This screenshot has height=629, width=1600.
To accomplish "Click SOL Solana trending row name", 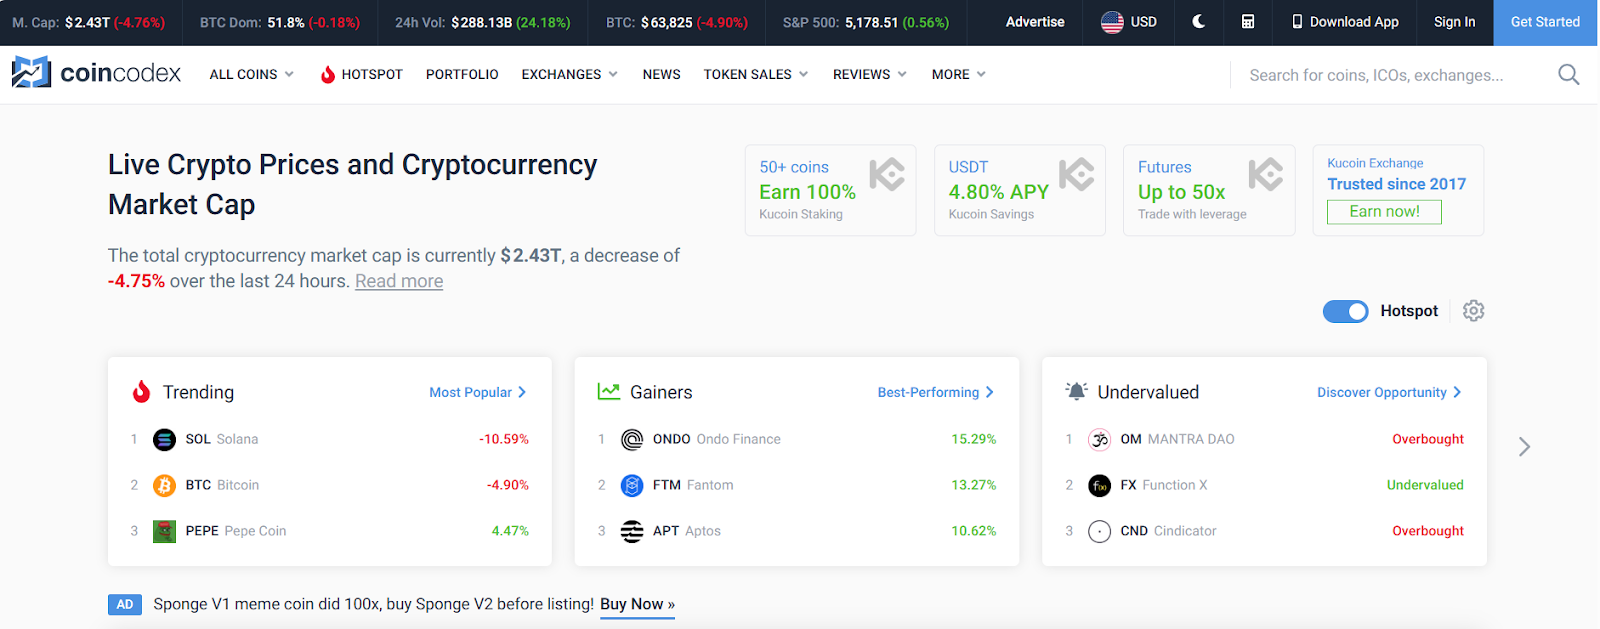I will point(221,439).
